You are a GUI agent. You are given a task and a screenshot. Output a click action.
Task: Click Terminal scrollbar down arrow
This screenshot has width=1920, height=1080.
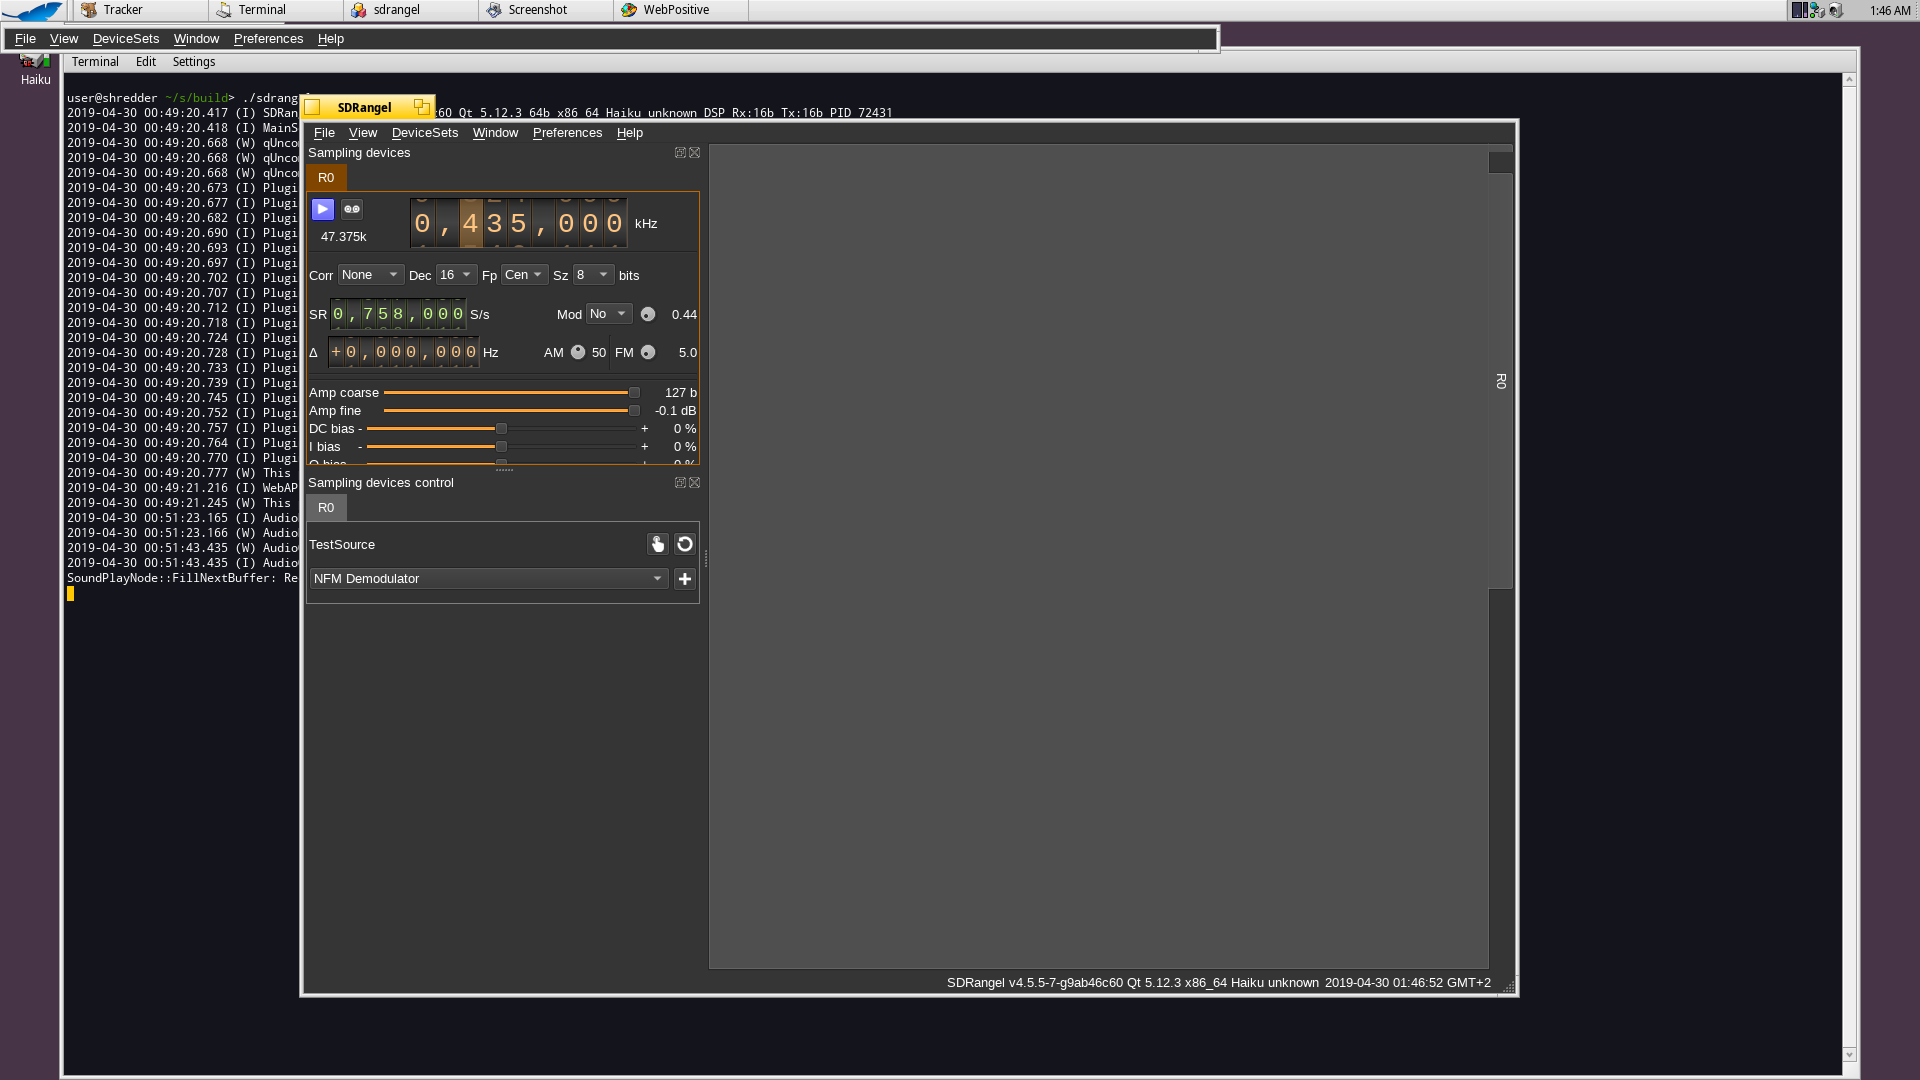point(1849,1054)
